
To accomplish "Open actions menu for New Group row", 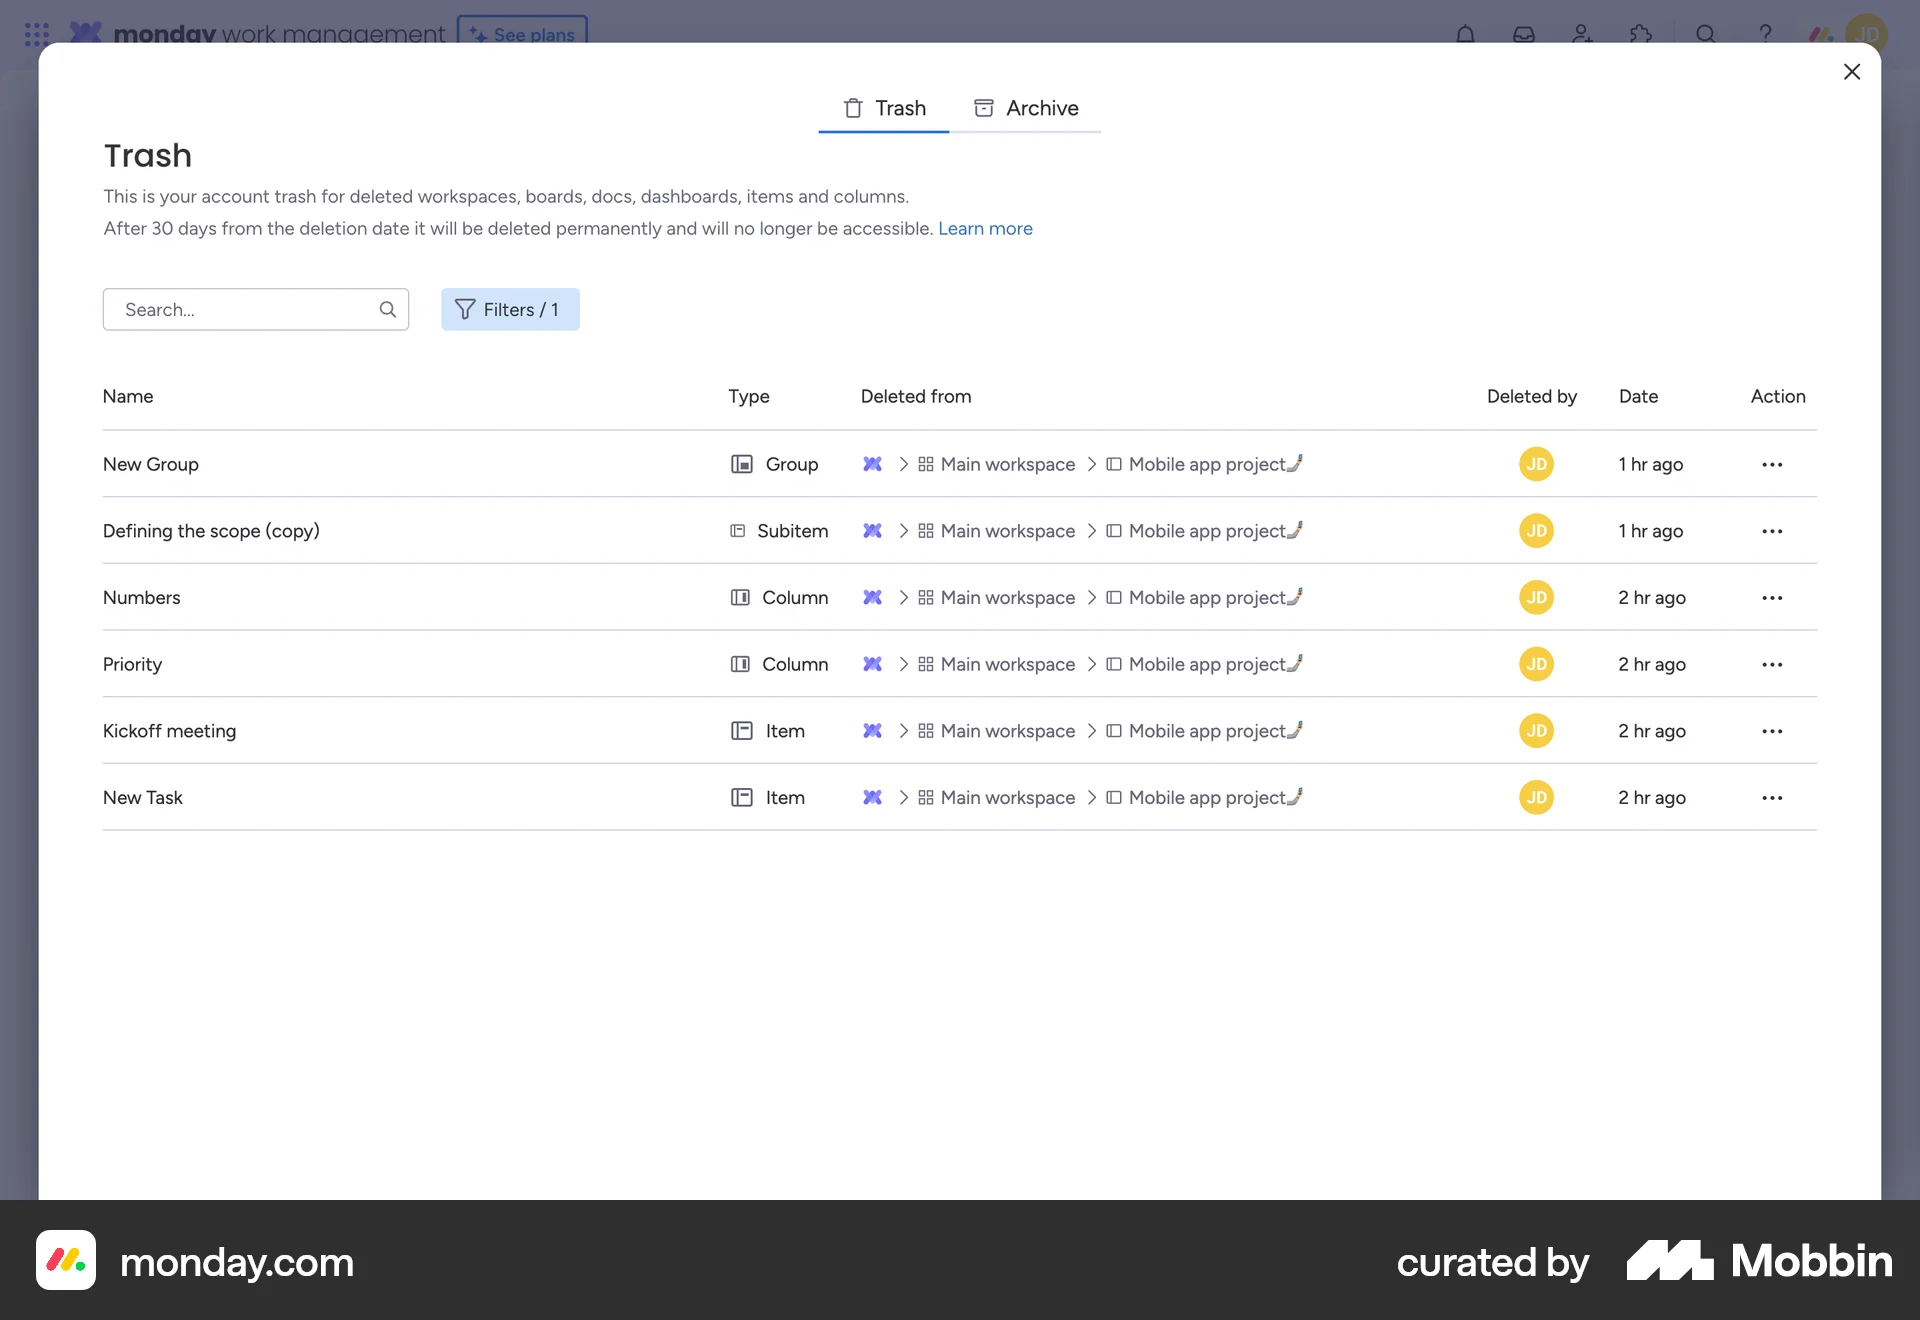I will [1772, 465].
